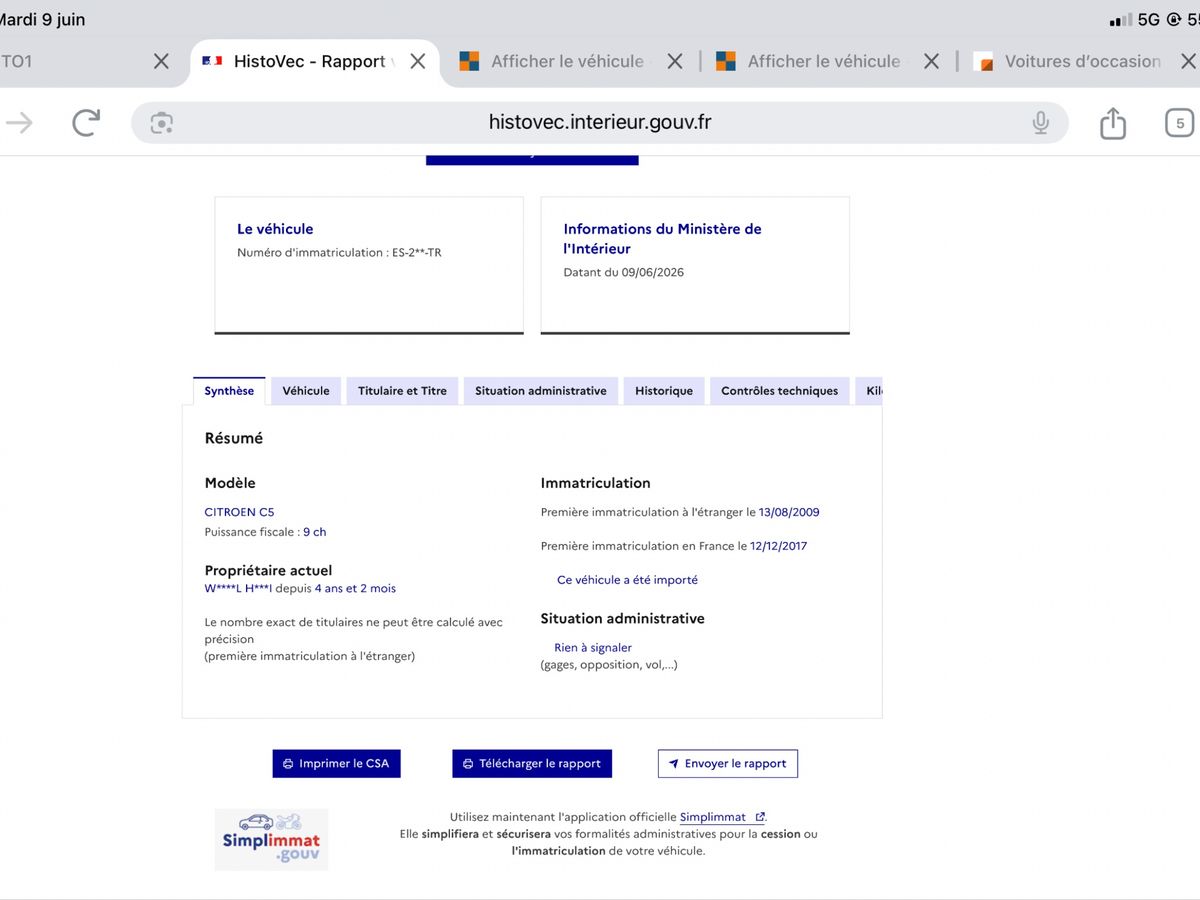1200x900 pixels.
Task: Click the Résumé heading
Action: point(234,438)
